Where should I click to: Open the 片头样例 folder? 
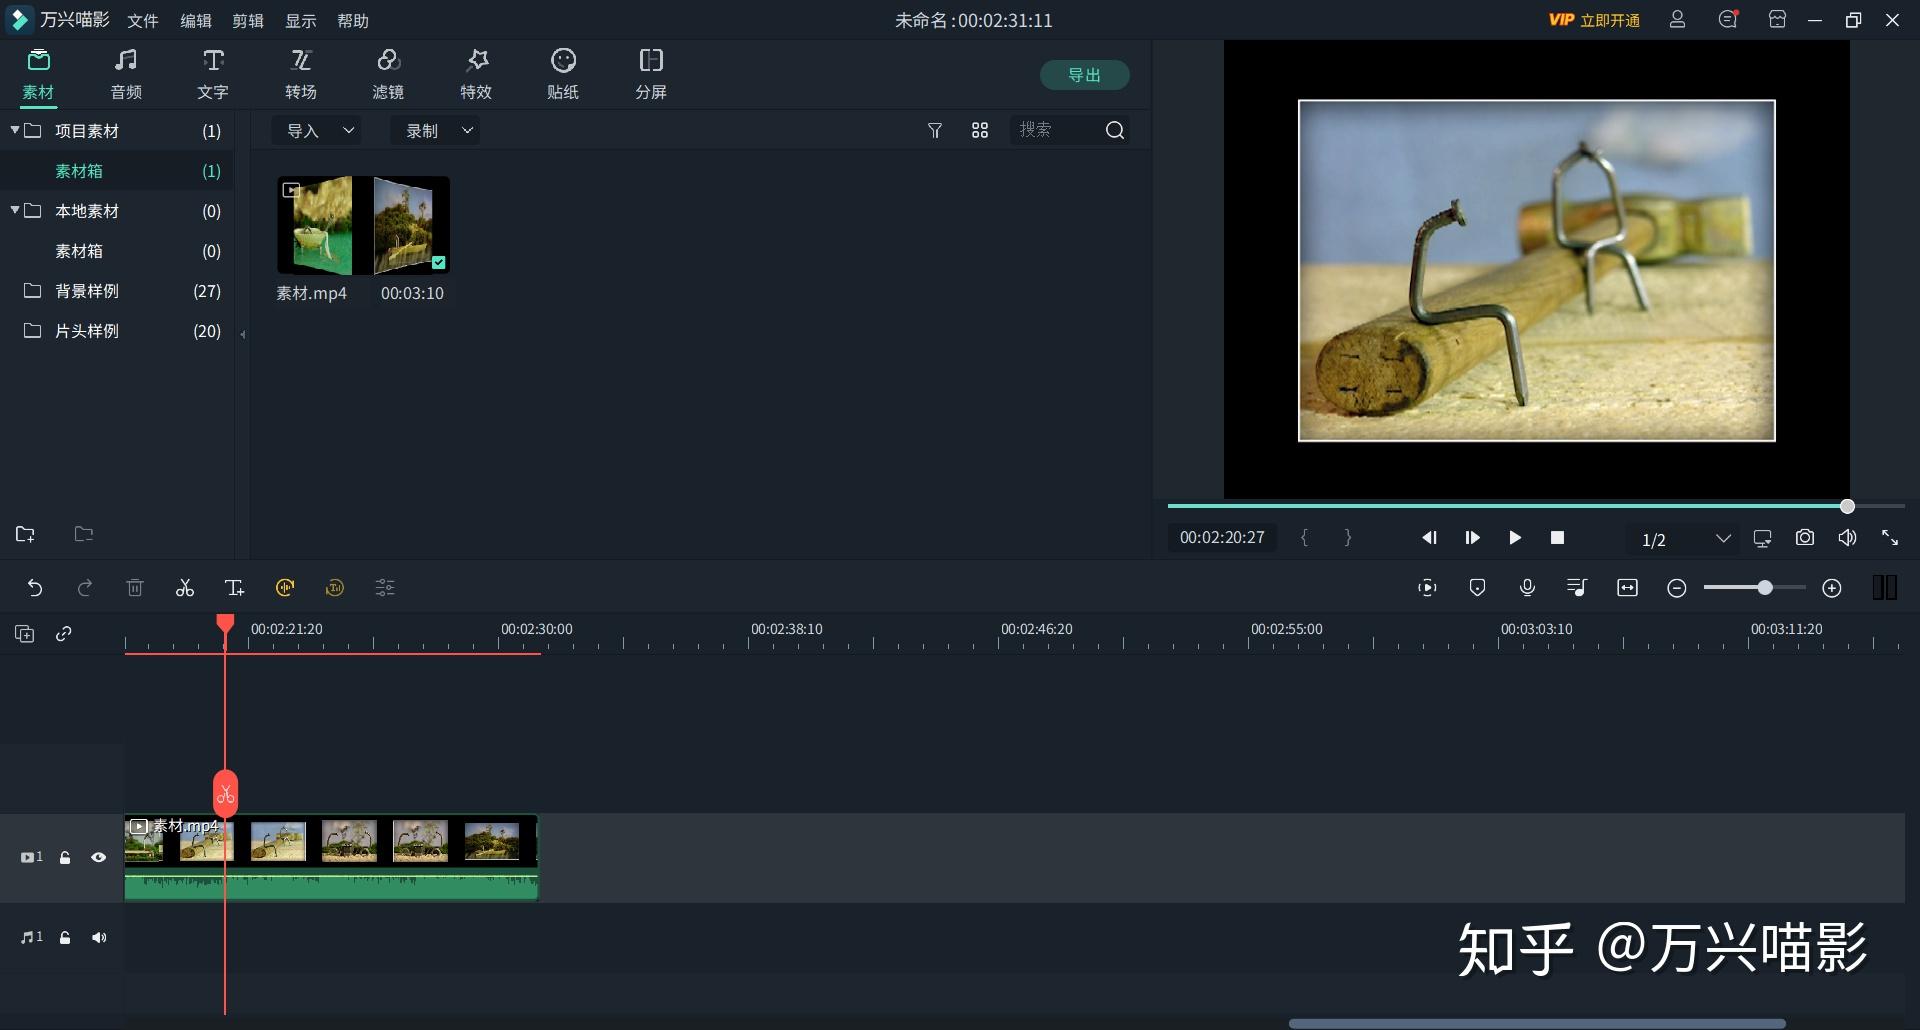pos(117,331)
